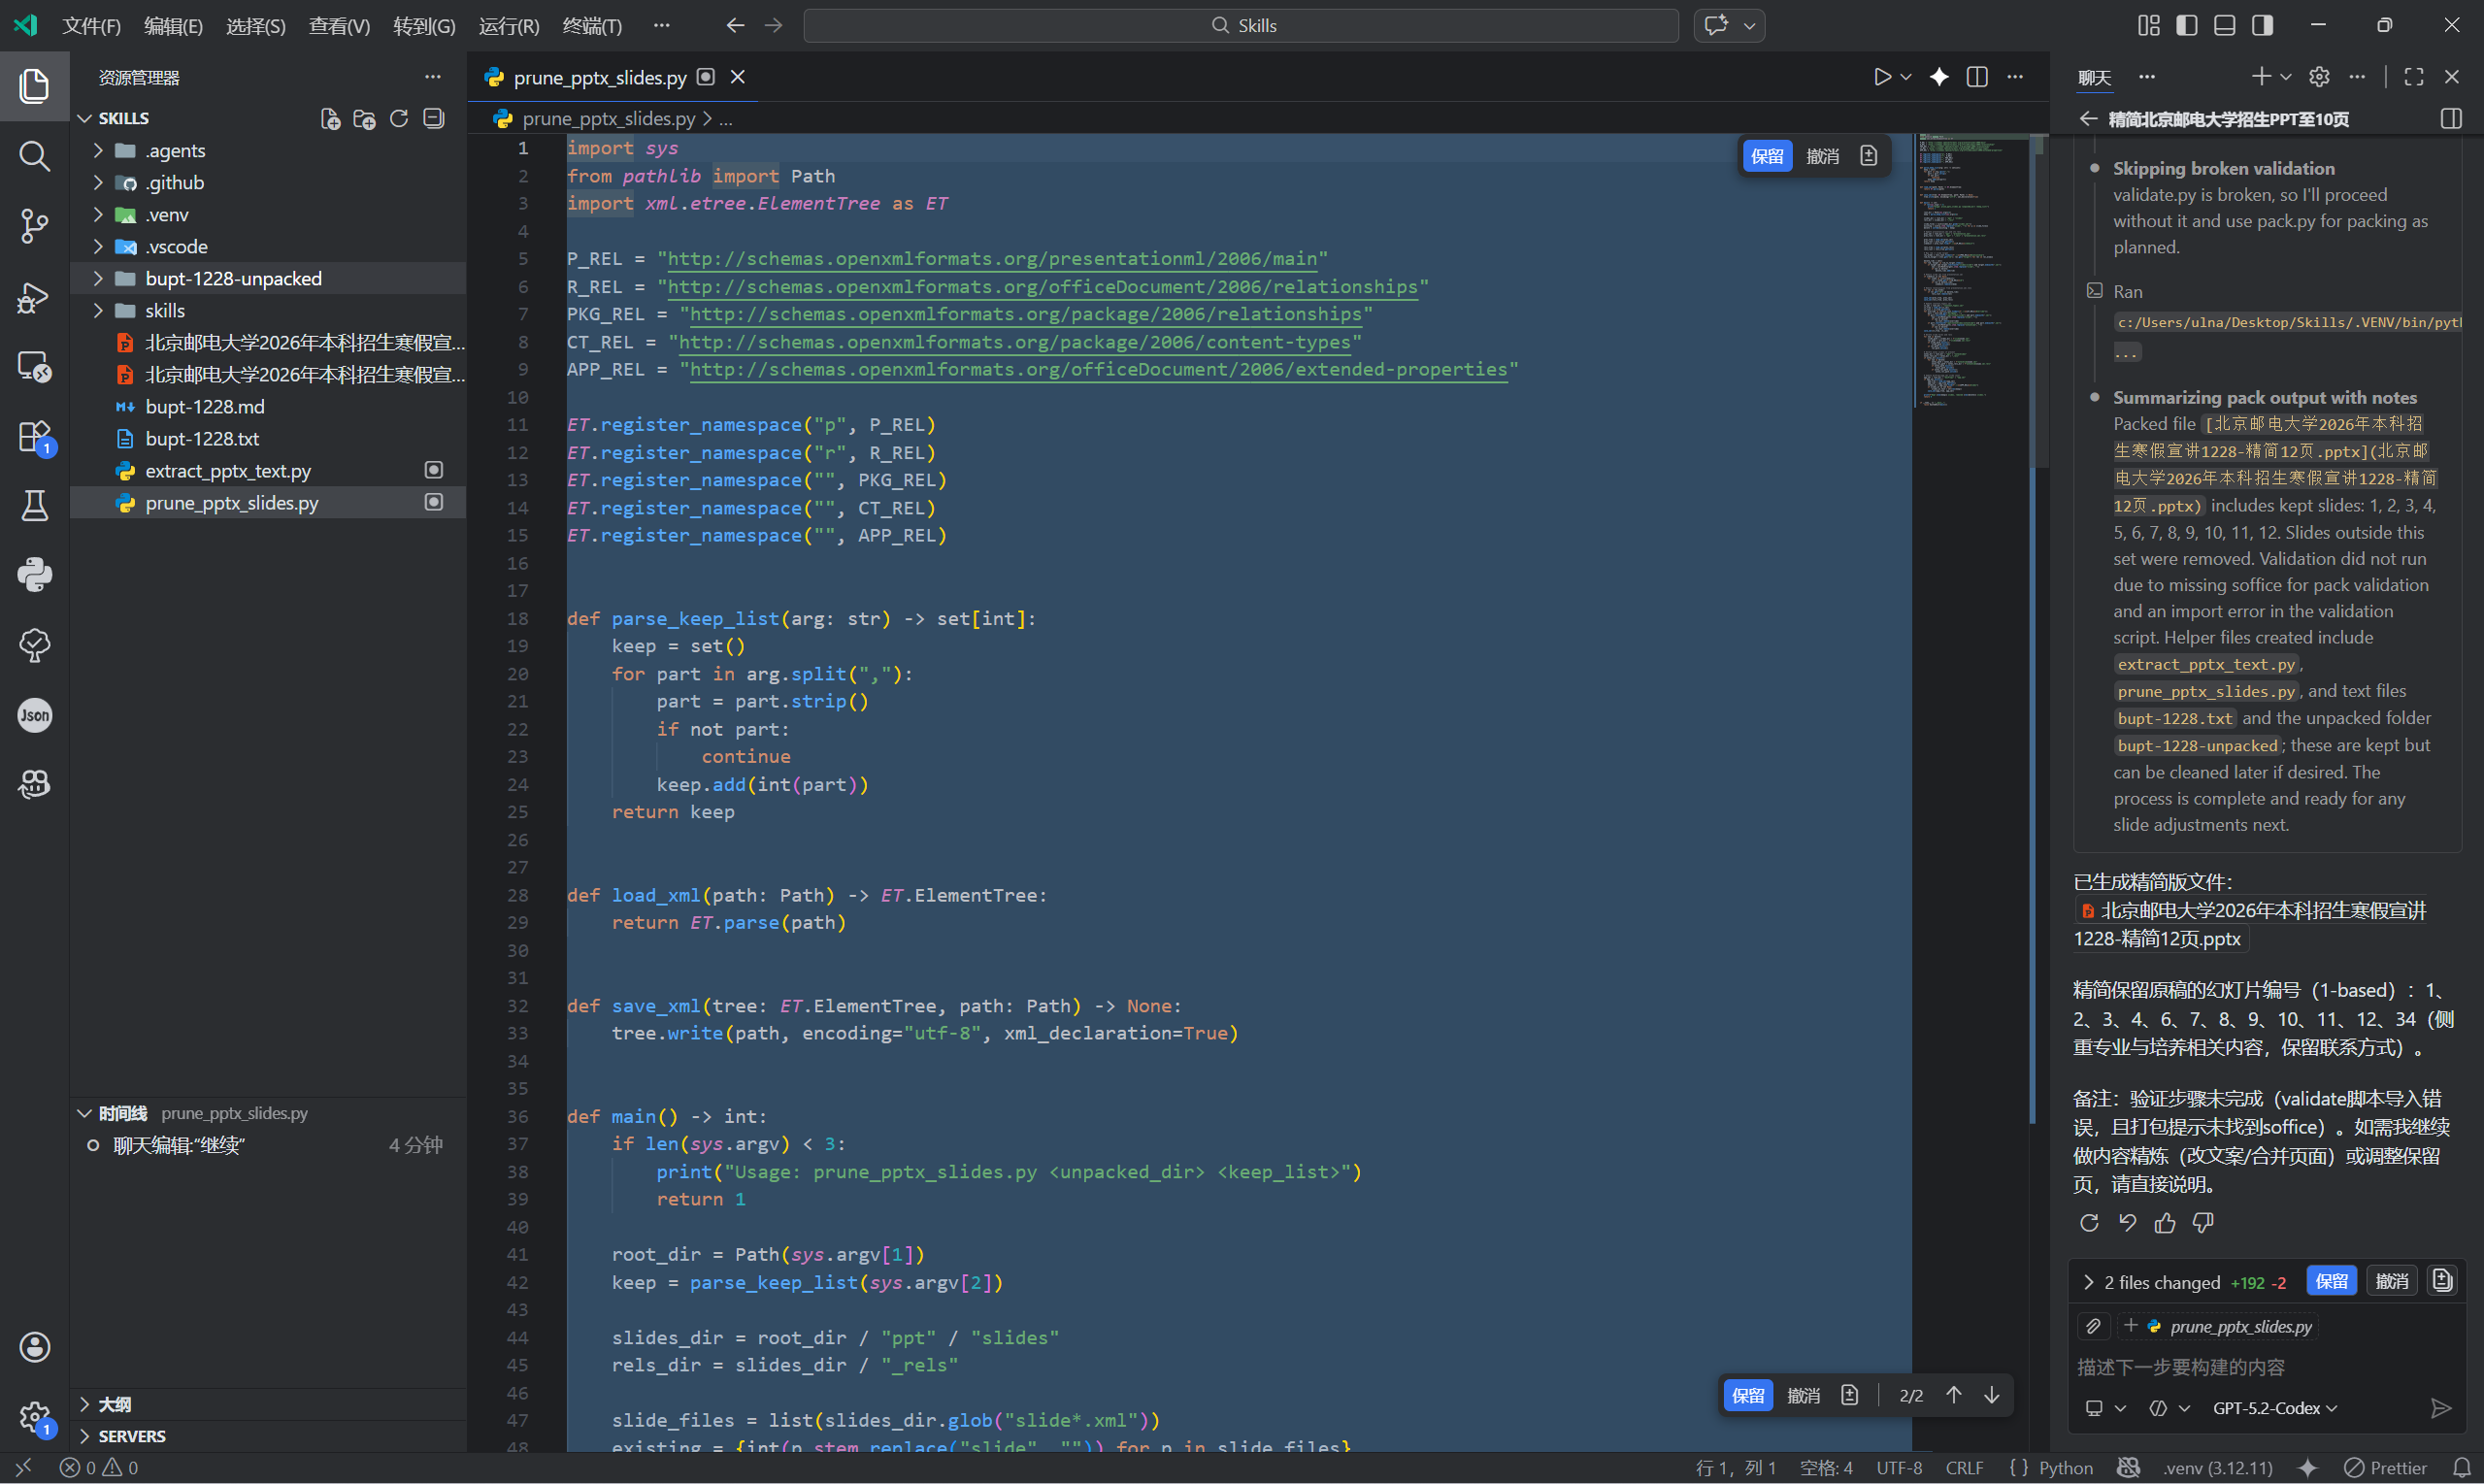
Task: Click 撤消 next to files changed
Action: 2391,1281
